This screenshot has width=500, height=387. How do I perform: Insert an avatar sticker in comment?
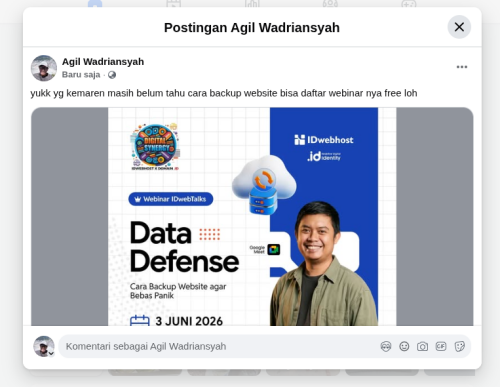click(x=386, y=347)
